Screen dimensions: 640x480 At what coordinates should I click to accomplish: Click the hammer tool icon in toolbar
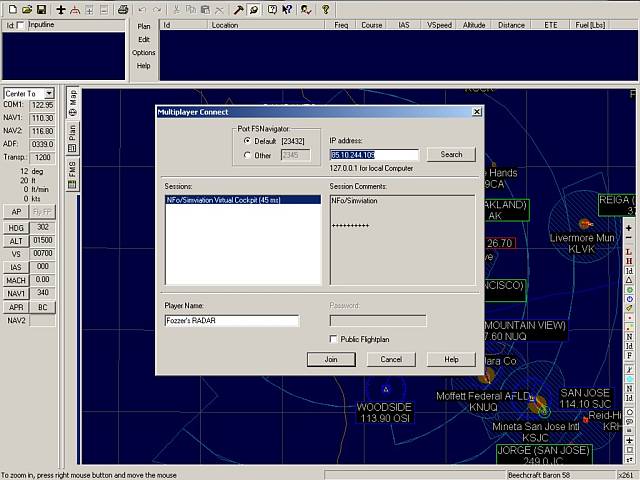click(x=240, y=9)
